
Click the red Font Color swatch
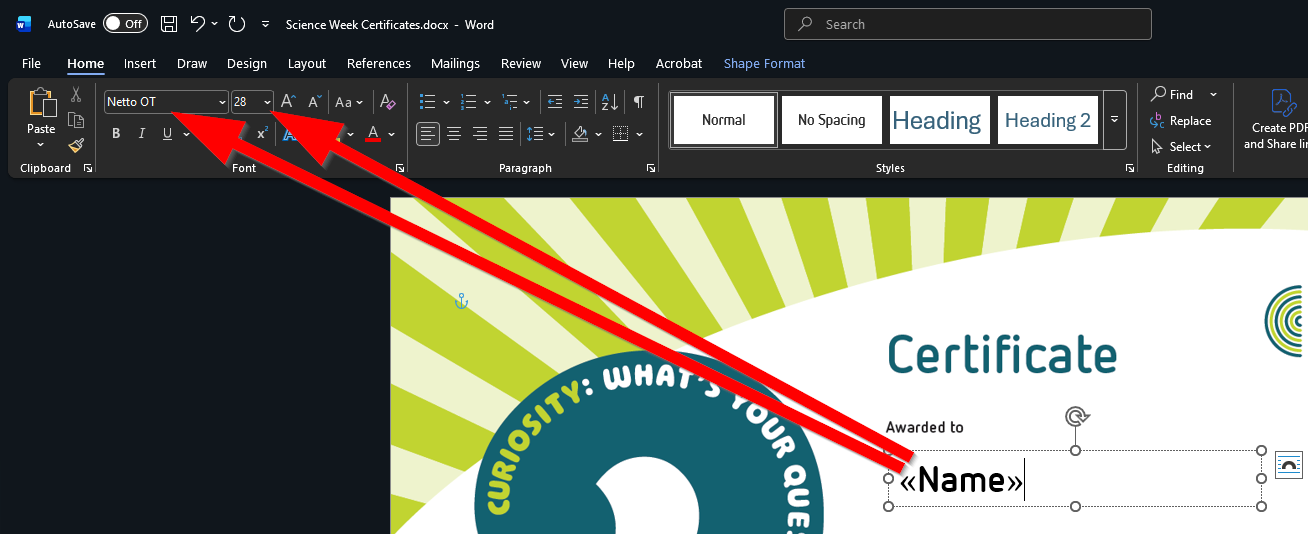(373, 134)
